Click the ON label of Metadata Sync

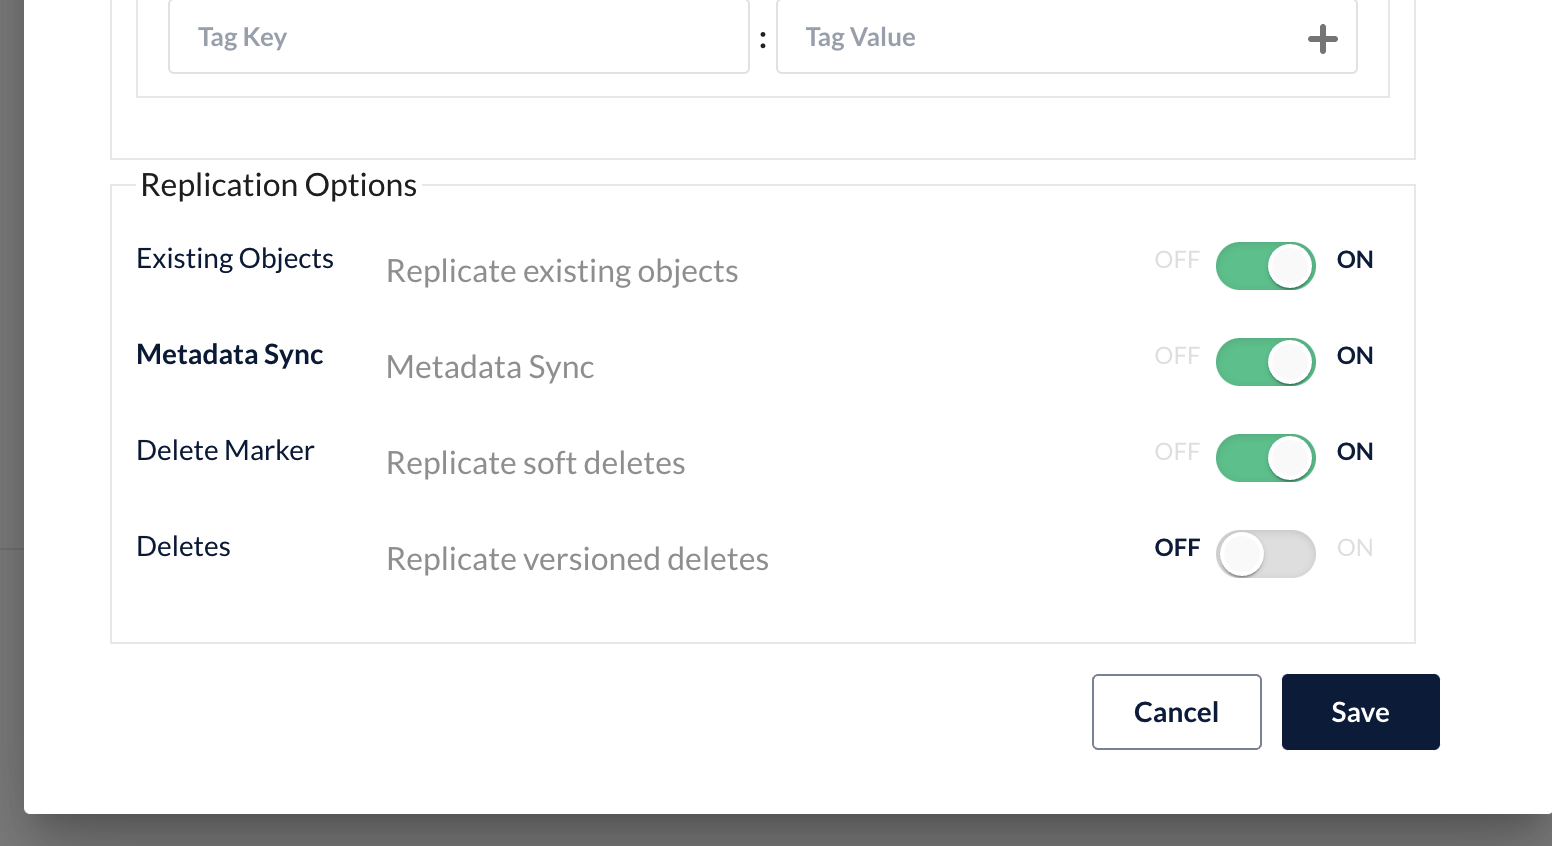[1354, 356]
